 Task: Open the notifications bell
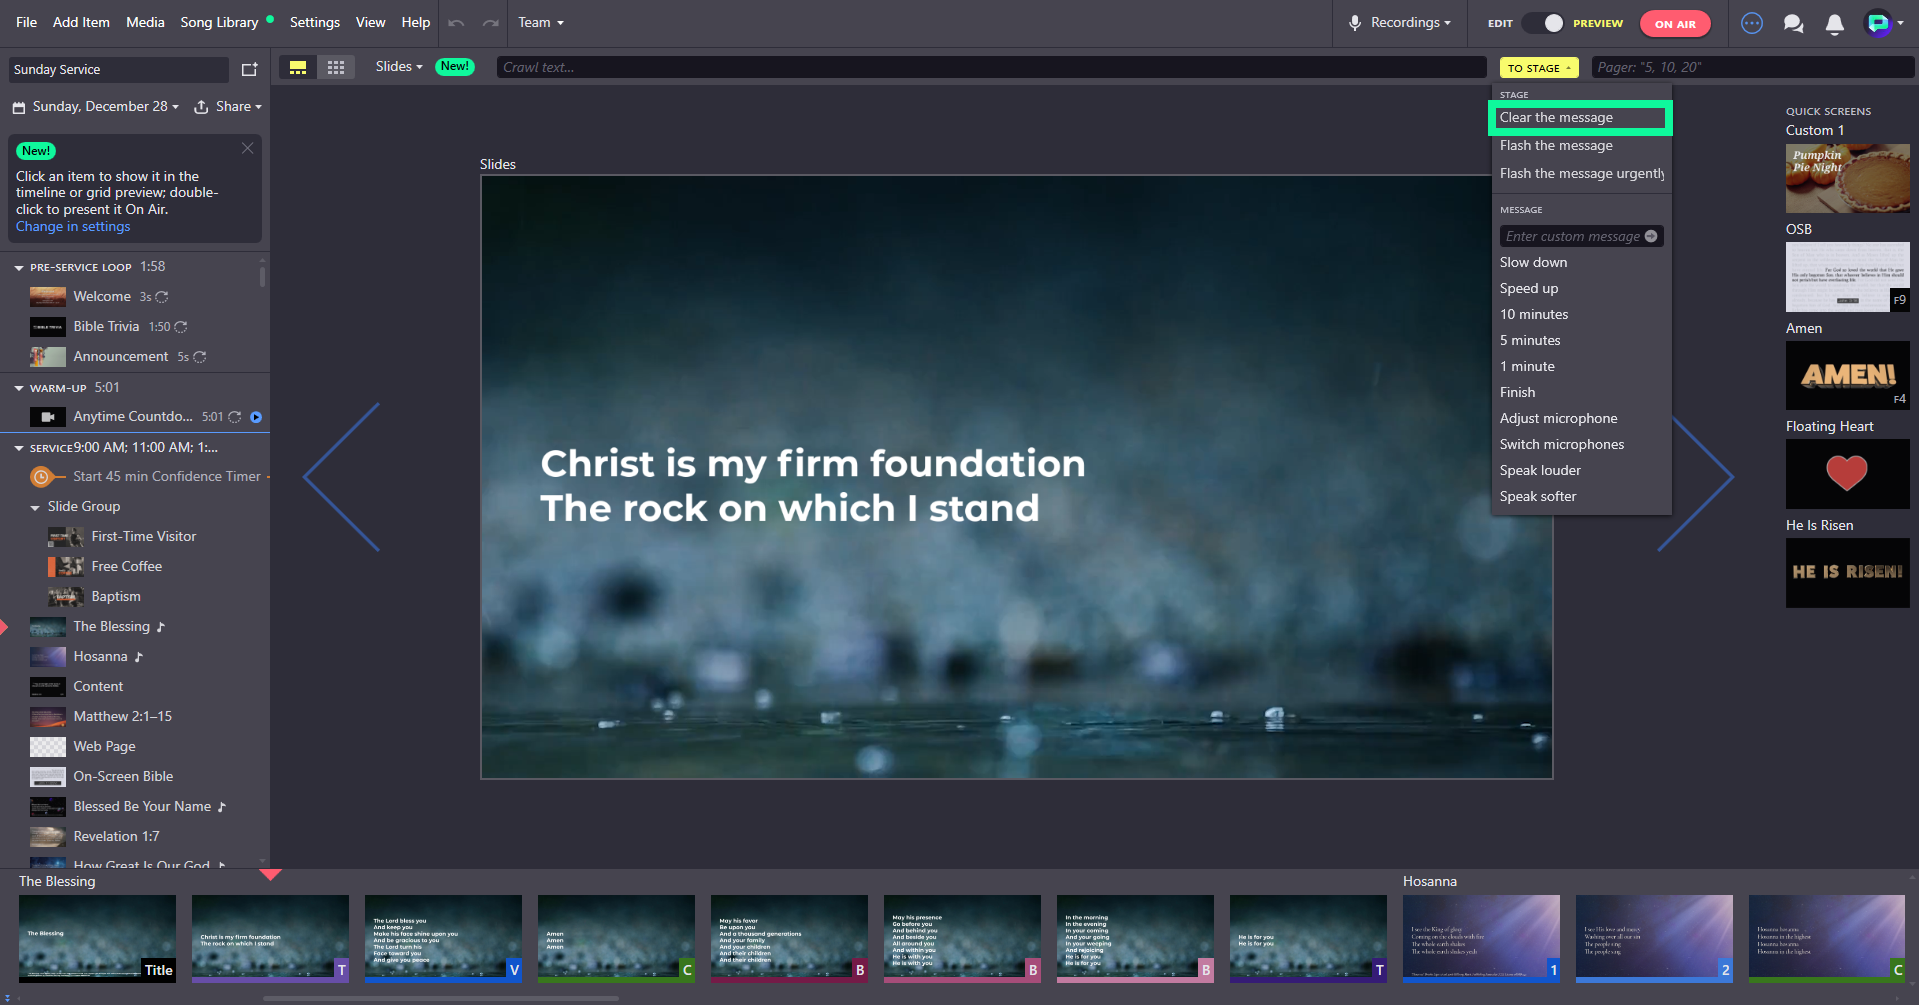(x=1834, y=24)
